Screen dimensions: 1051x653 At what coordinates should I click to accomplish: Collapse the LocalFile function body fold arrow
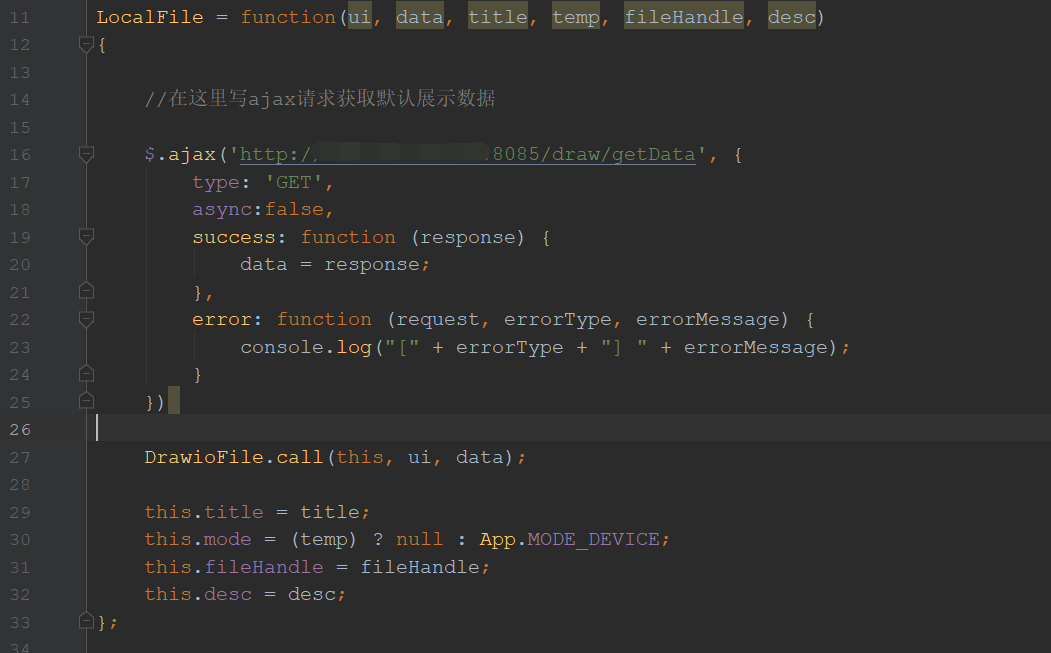click(x=86, y=44)
